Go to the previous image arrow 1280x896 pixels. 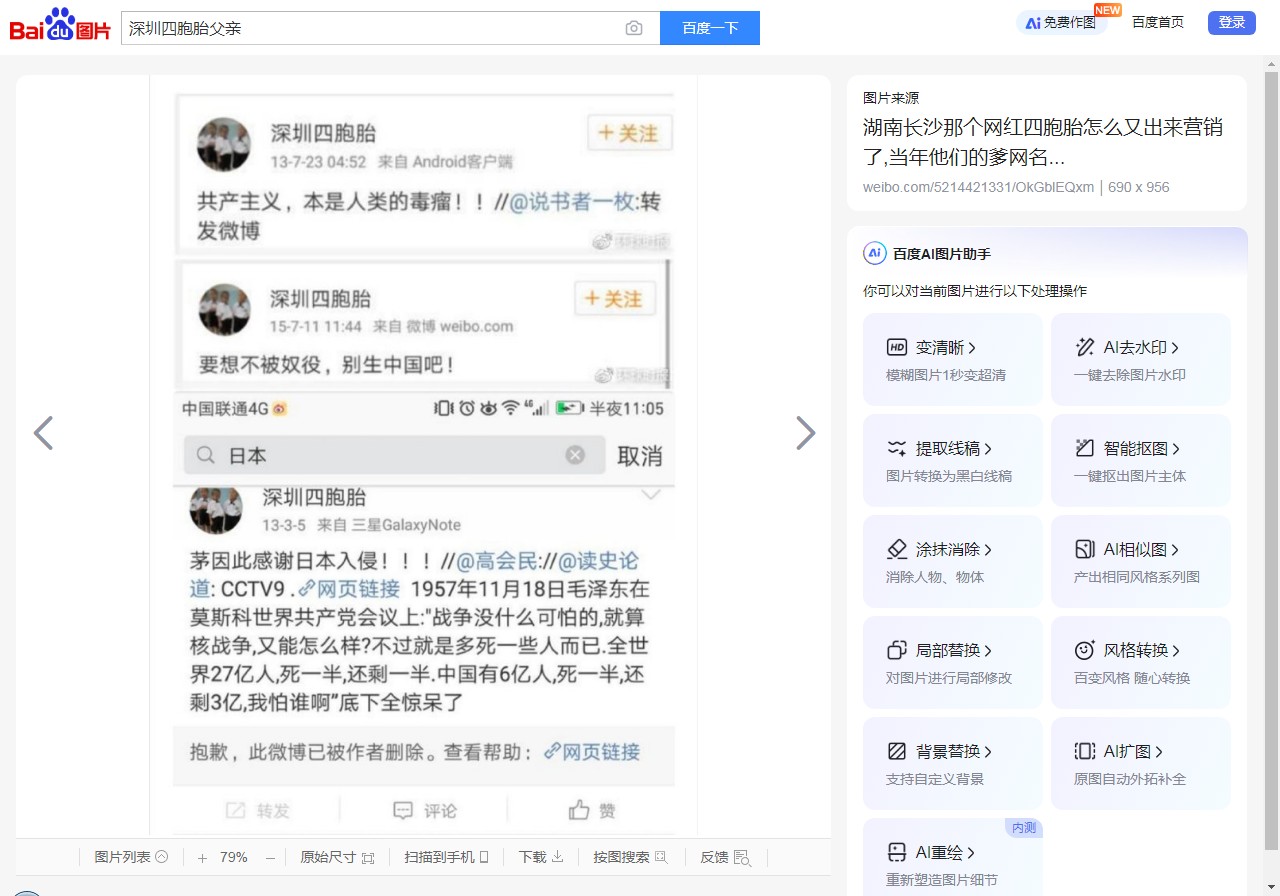pyautogui.click(x=43, y=433)
